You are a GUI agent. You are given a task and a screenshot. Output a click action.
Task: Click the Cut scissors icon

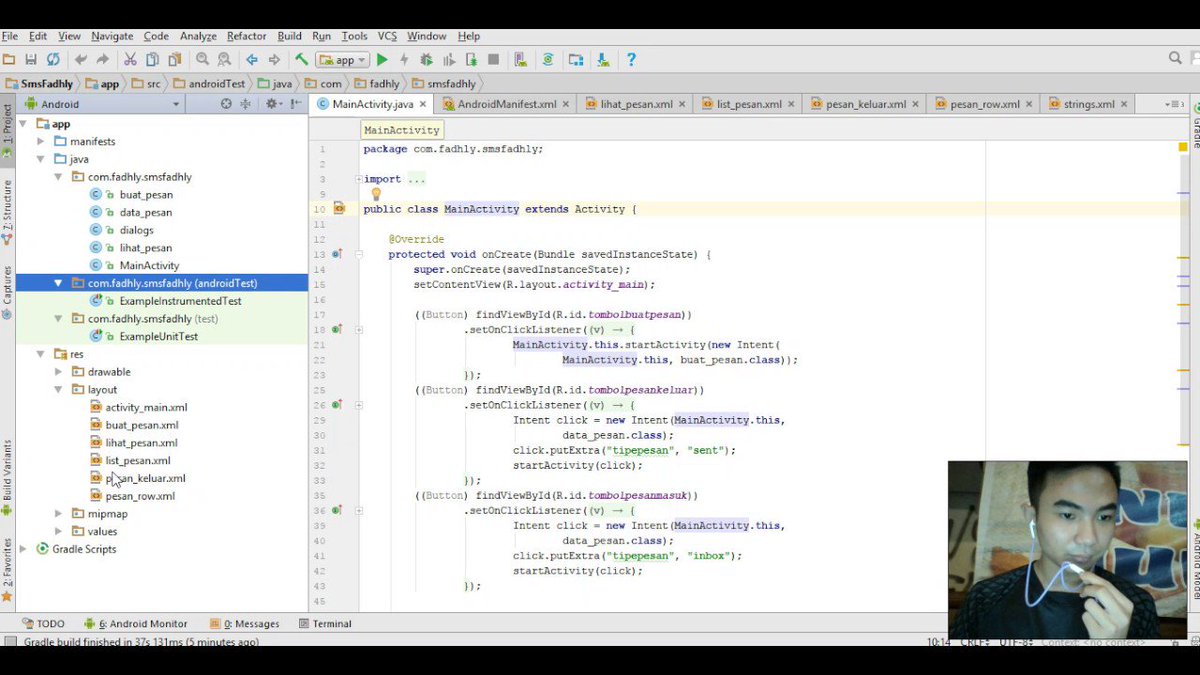tap(130, 60)
